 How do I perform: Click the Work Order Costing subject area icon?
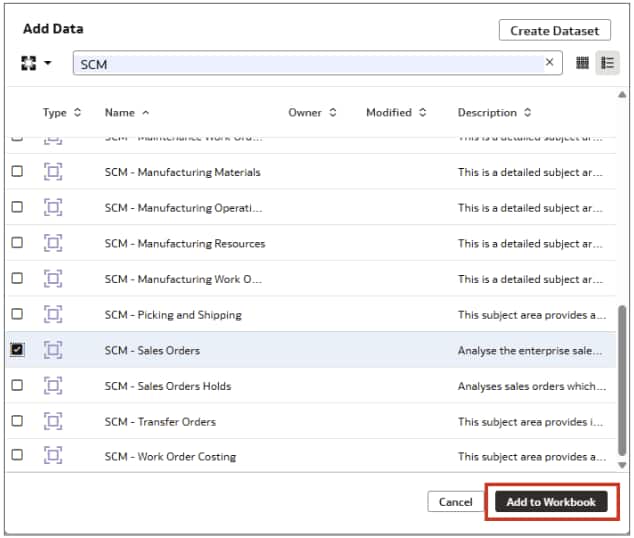click(53, 456)
